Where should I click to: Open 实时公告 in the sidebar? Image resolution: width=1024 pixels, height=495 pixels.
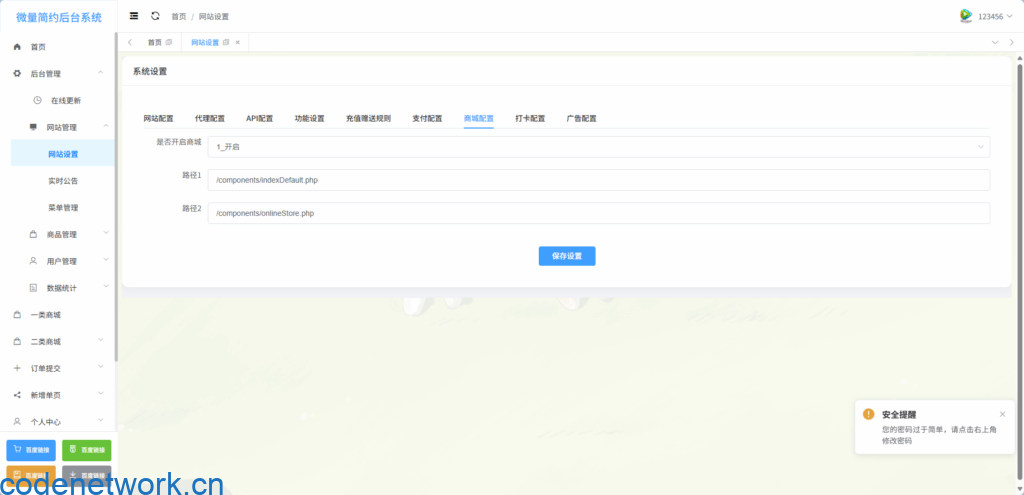tap(63, 181)
